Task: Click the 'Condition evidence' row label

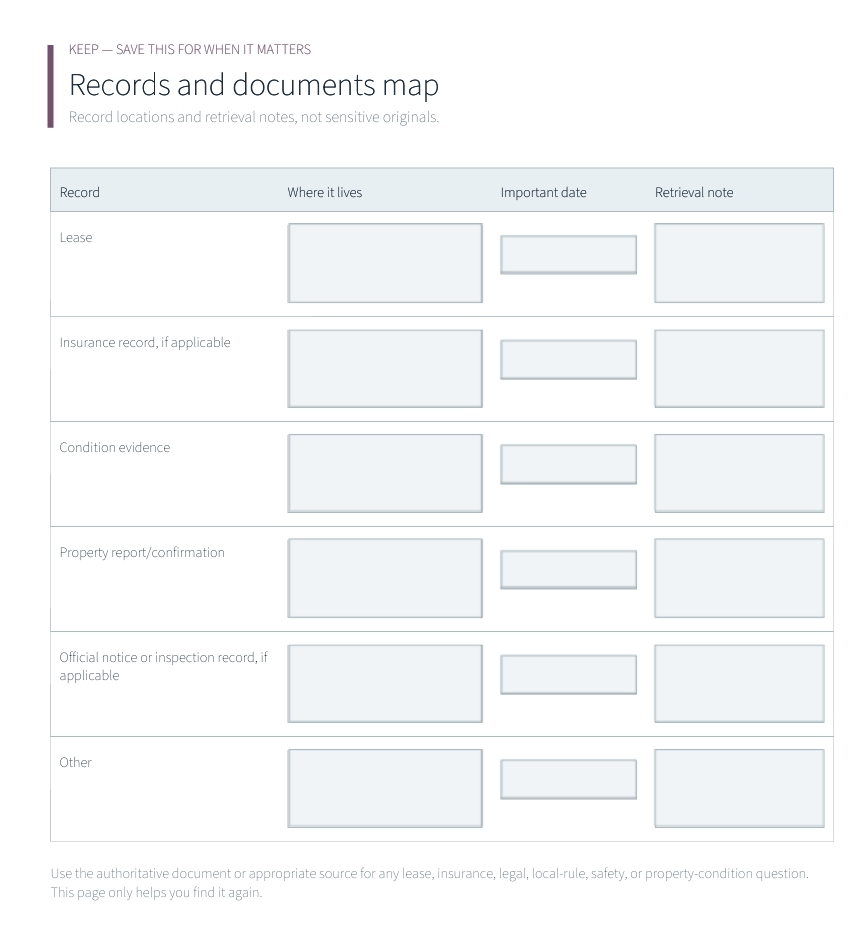Action: tap(115, 448)
